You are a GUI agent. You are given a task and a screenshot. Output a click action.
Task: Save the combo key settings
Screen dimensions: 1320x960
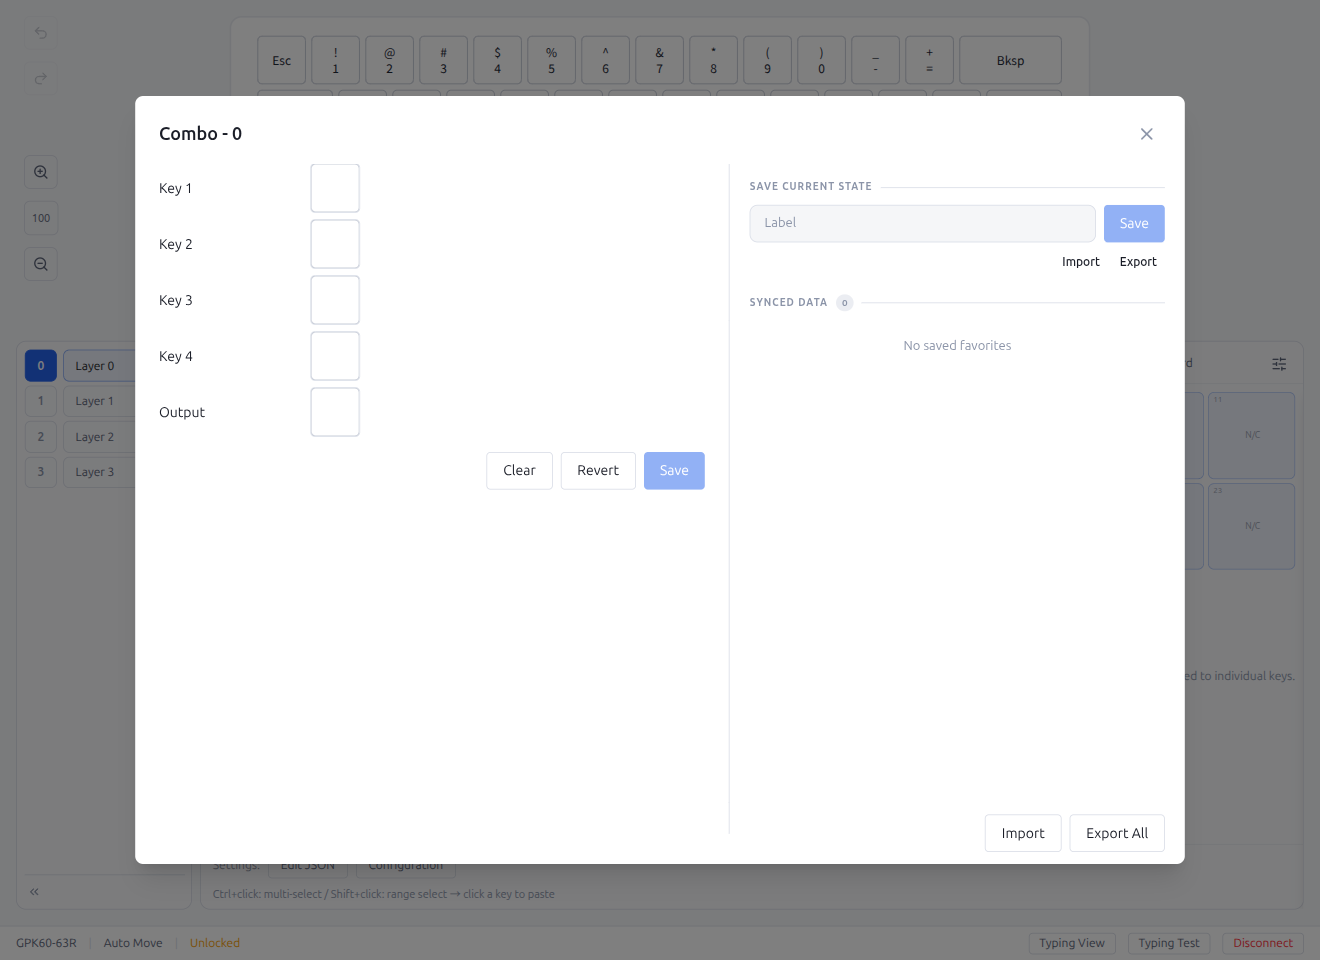tap(674, 471)
